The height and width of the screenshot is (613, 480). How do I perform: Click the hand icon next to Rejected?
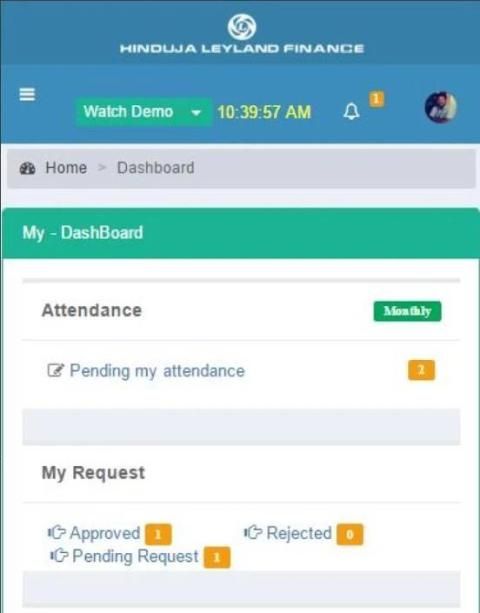[253, 532]
